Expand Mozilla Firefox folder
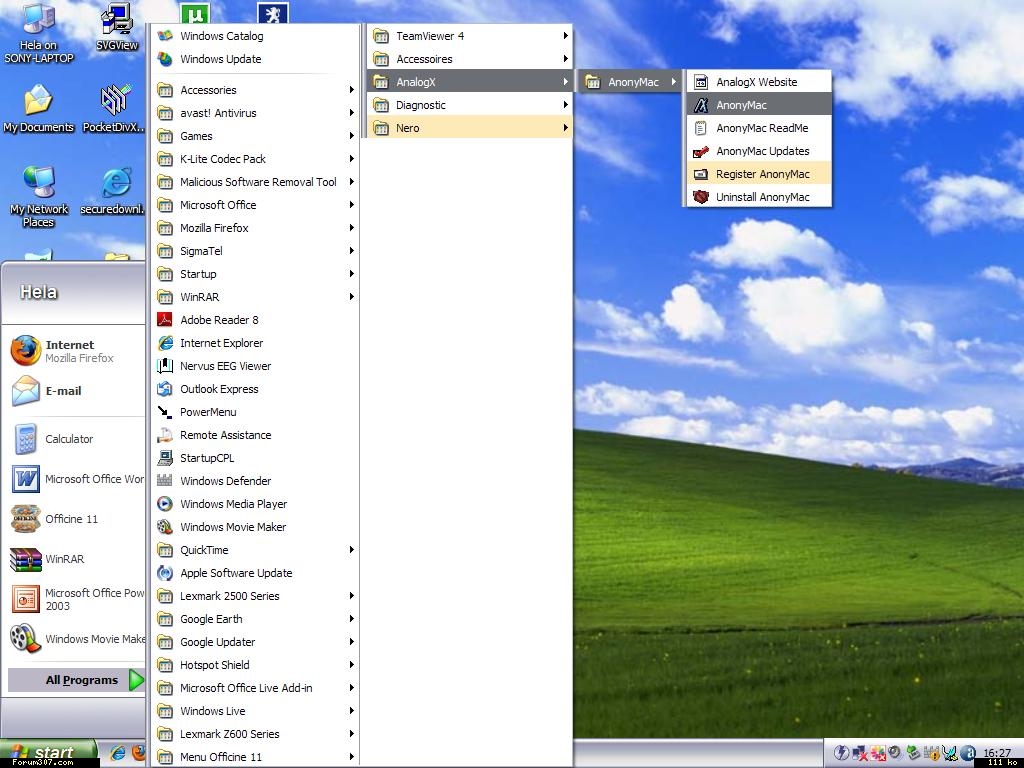 click(256, 228)
